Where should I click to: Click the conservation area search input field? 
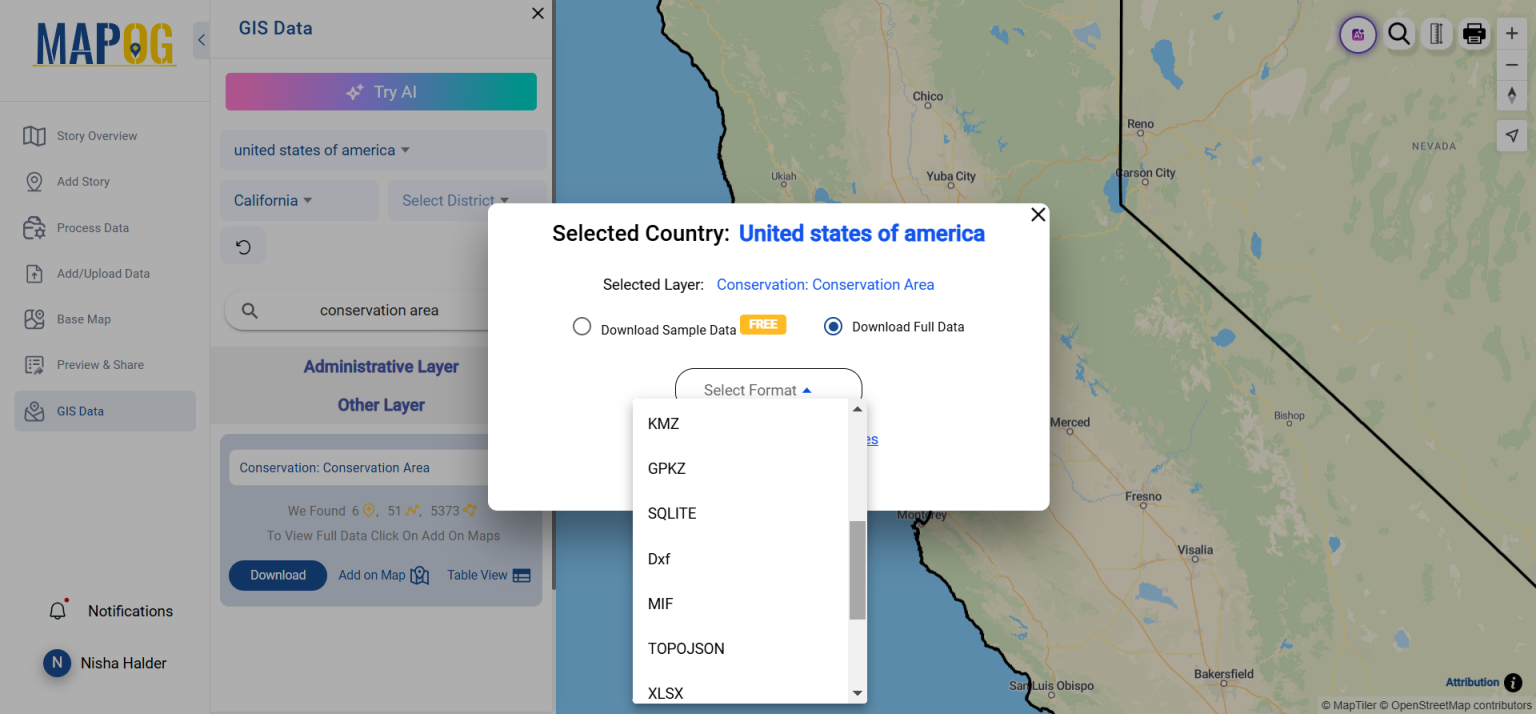pos(380,310)
